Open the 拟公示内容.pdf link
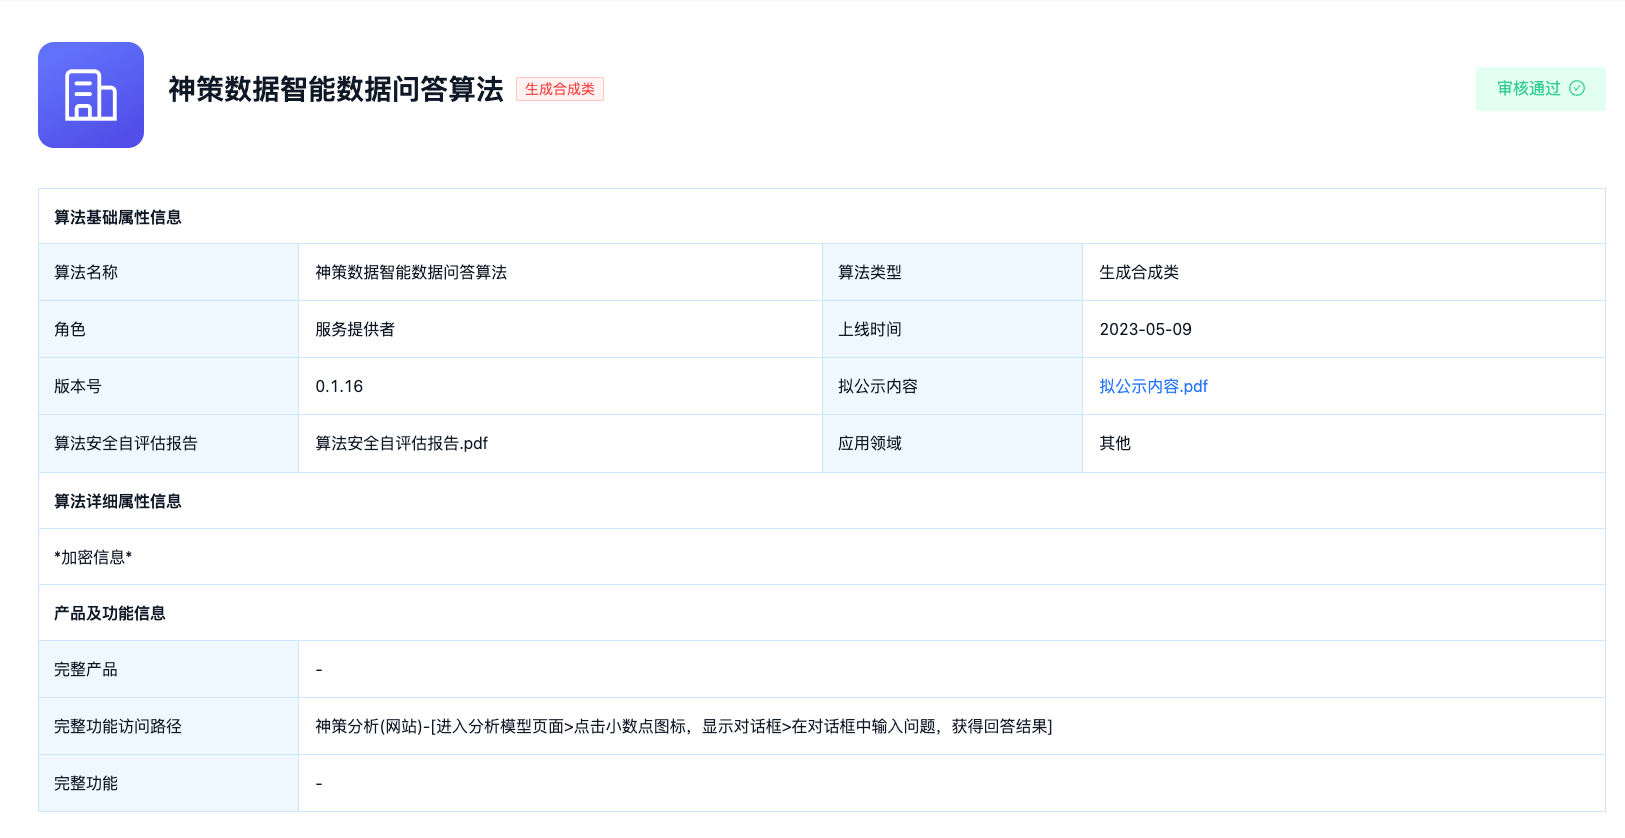The height and width of the screenshot is (838, 1625). (1153, 386)
